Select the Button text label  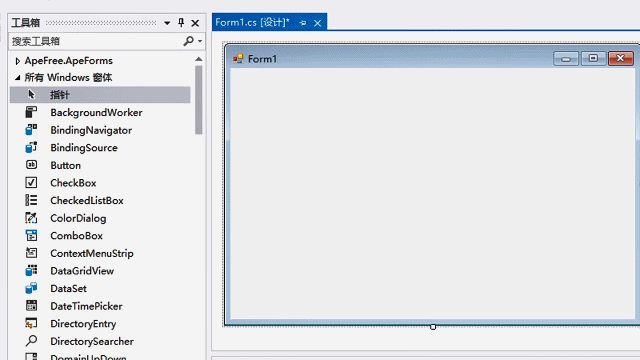[x=65, y=165]
